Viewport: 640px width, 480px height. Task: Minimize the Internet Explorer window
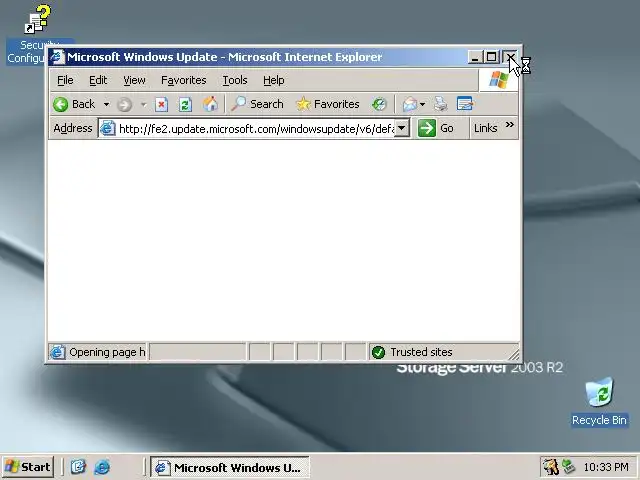(475, 57)
